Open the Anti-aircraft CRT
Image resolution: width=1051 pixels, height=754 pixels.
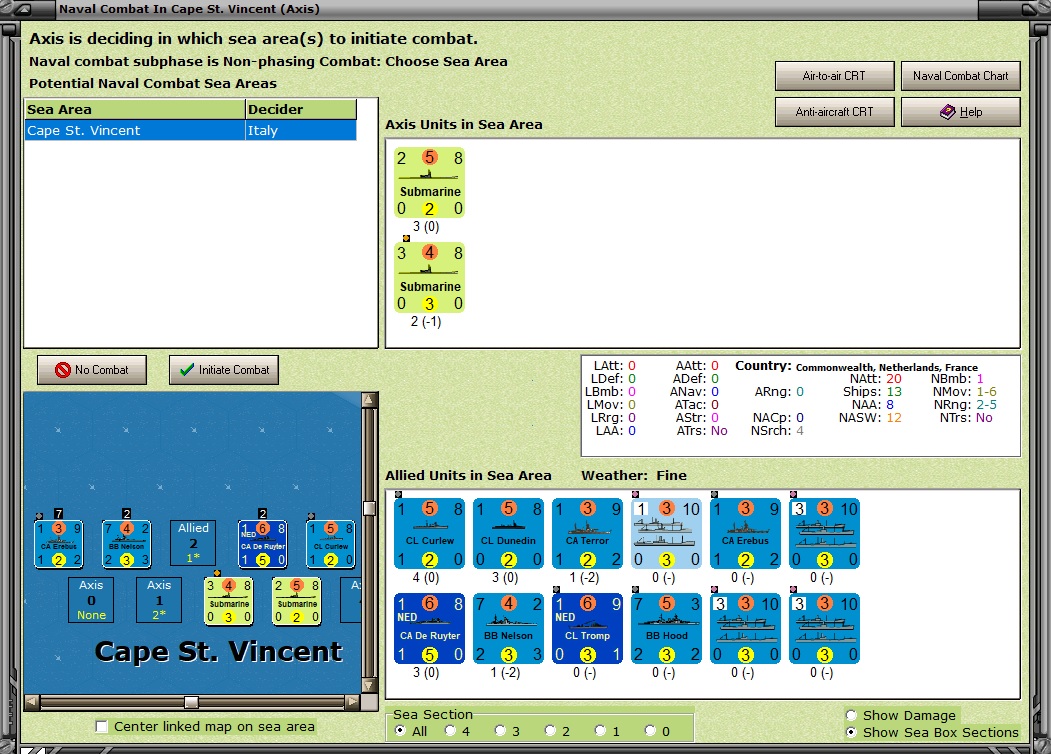[x=834, y=112]
